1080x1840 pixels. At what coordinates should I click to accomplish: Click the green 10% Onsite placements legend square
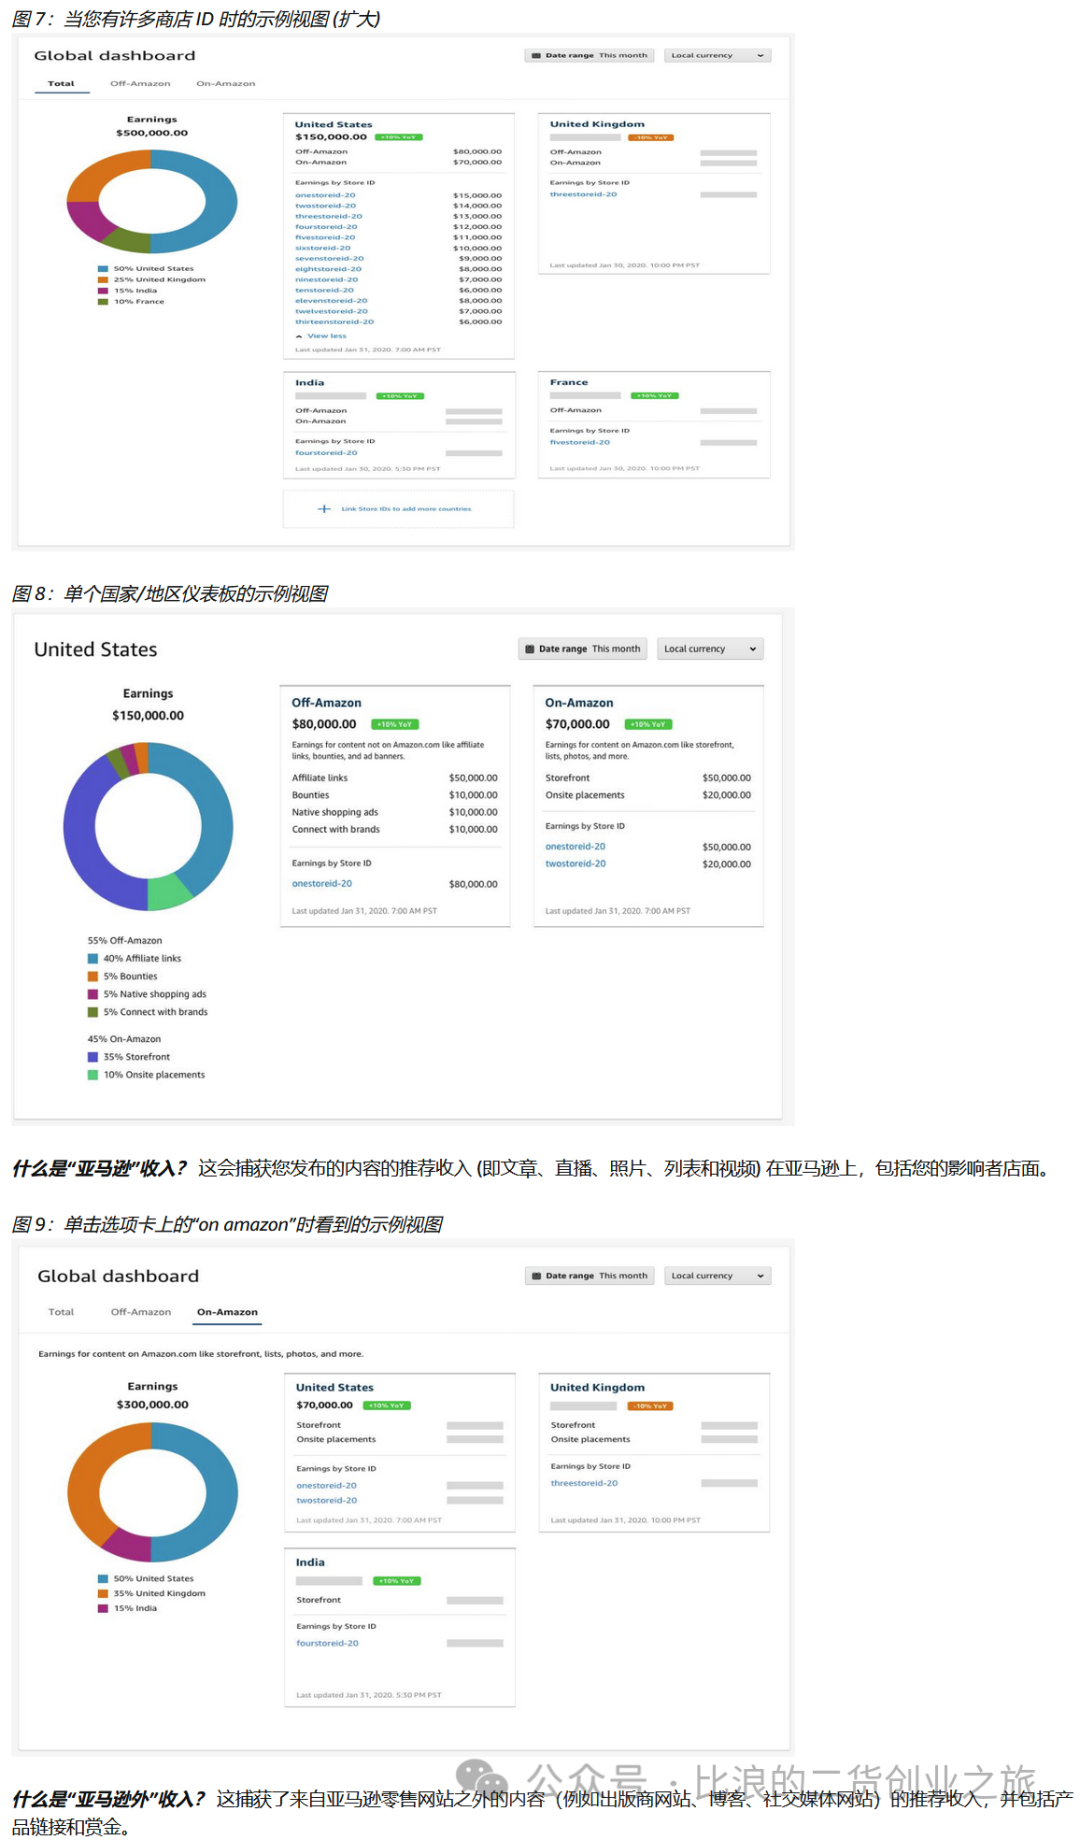93,1075
